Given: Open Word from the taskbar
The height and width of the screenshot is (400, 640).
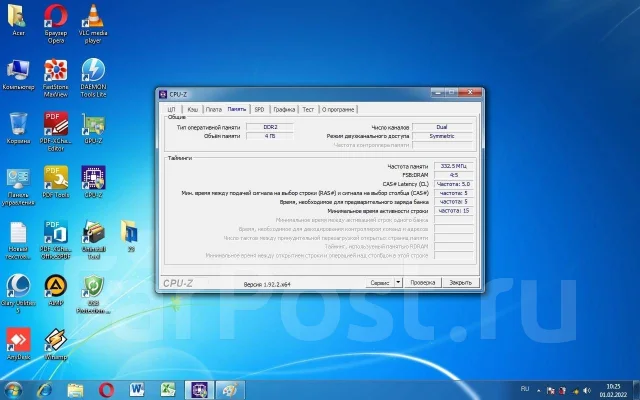Looking at the screenshot, I should click(137, 390).
